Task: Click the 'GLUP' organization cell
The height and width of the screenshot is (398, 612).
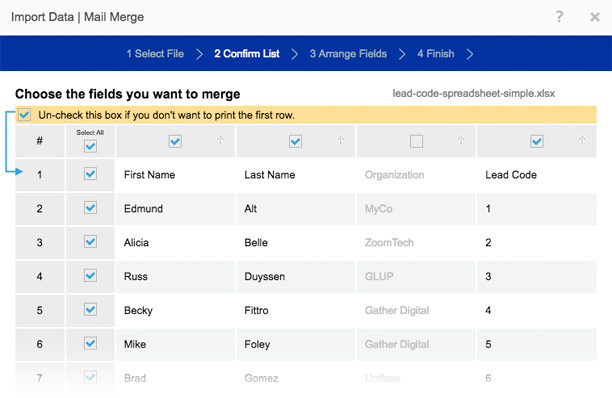Action: (x=416, y=277)
